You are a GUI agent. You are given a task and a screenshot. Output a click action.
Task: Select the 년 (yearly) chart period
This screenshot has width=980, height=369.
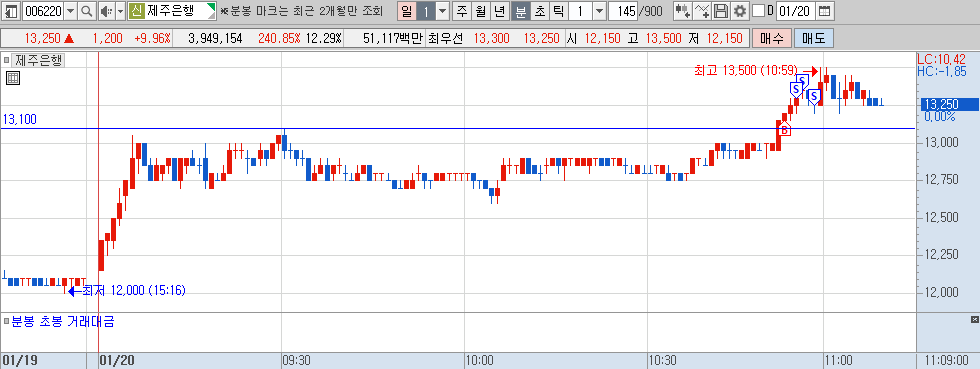tap(499, 11)
